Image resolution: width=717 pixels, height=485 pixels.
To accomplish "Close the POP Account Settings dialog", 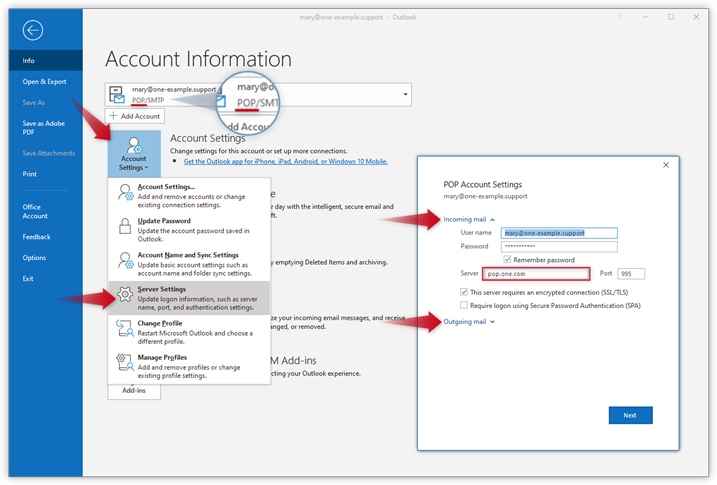I will pos(666,165).
